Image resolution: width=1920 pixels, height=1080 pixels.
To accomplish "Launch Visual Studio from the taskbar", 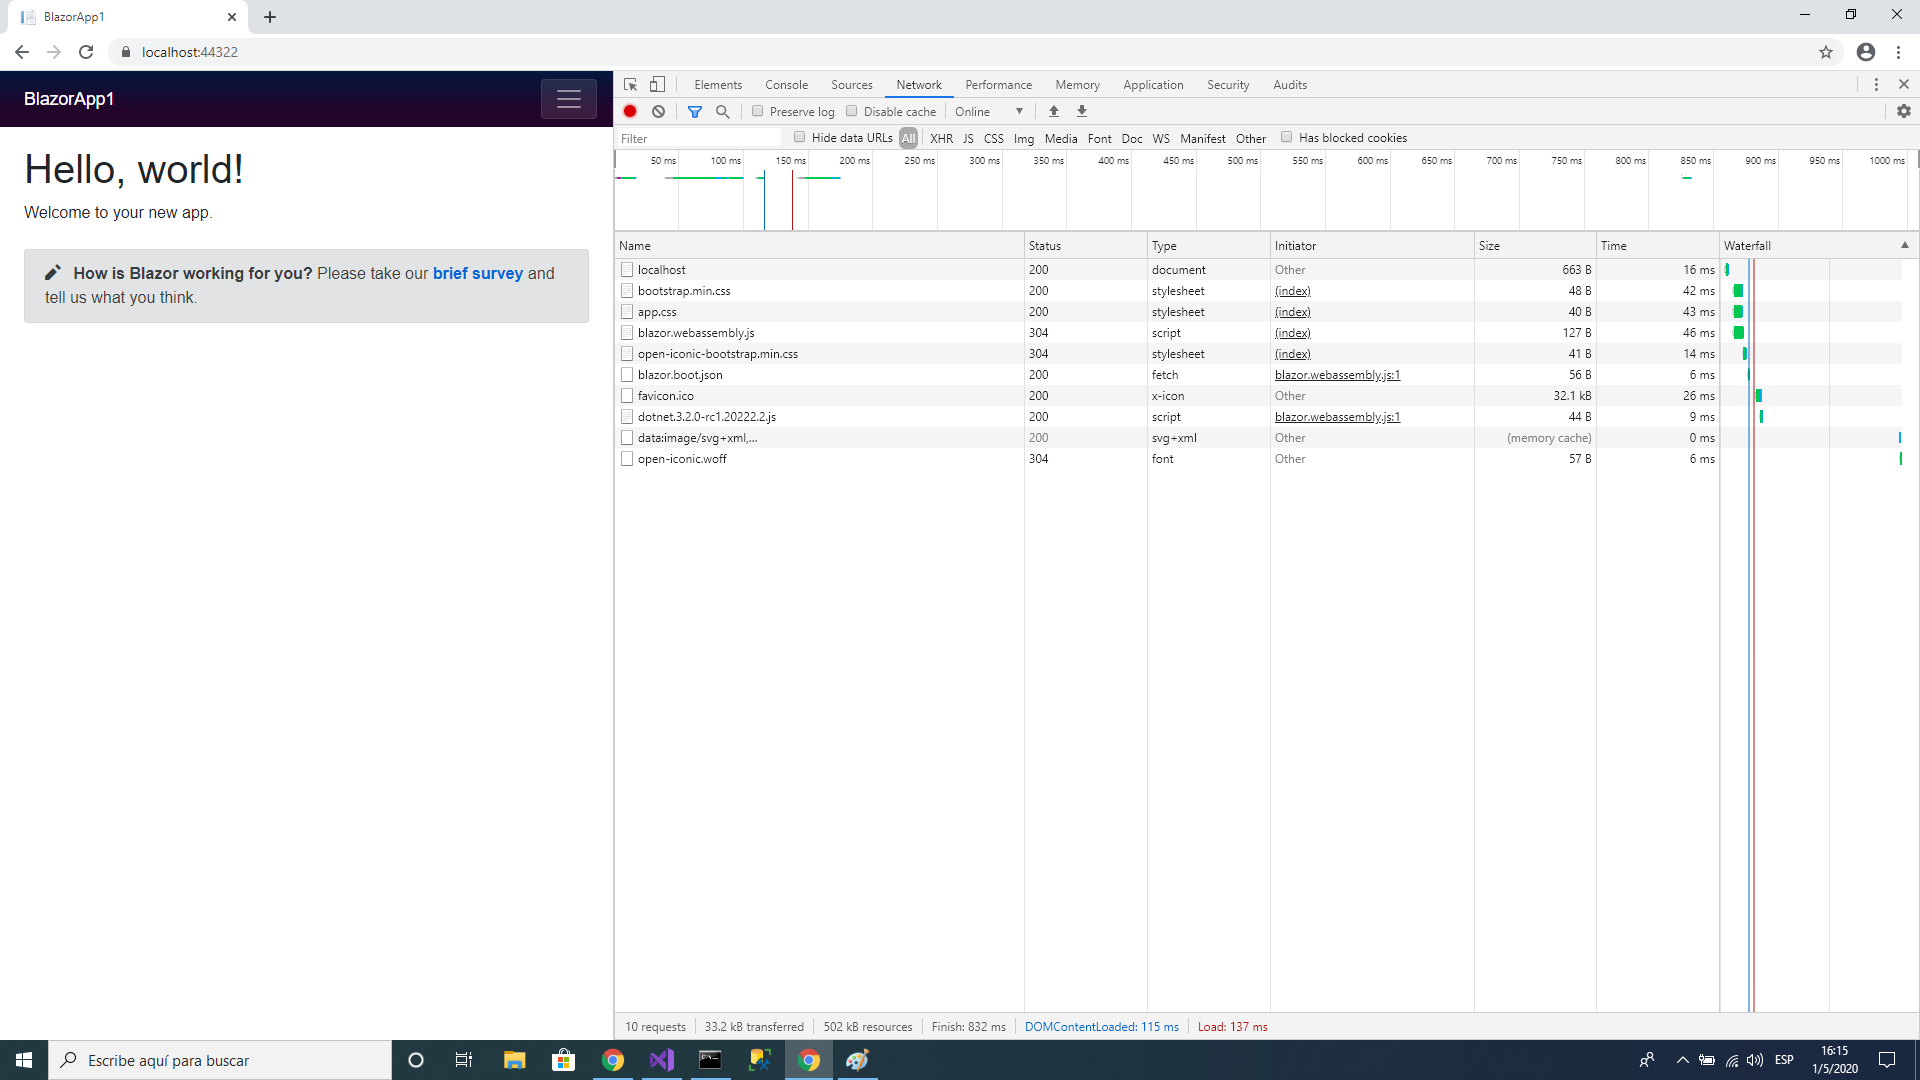I will click(x=662, y=1060).
